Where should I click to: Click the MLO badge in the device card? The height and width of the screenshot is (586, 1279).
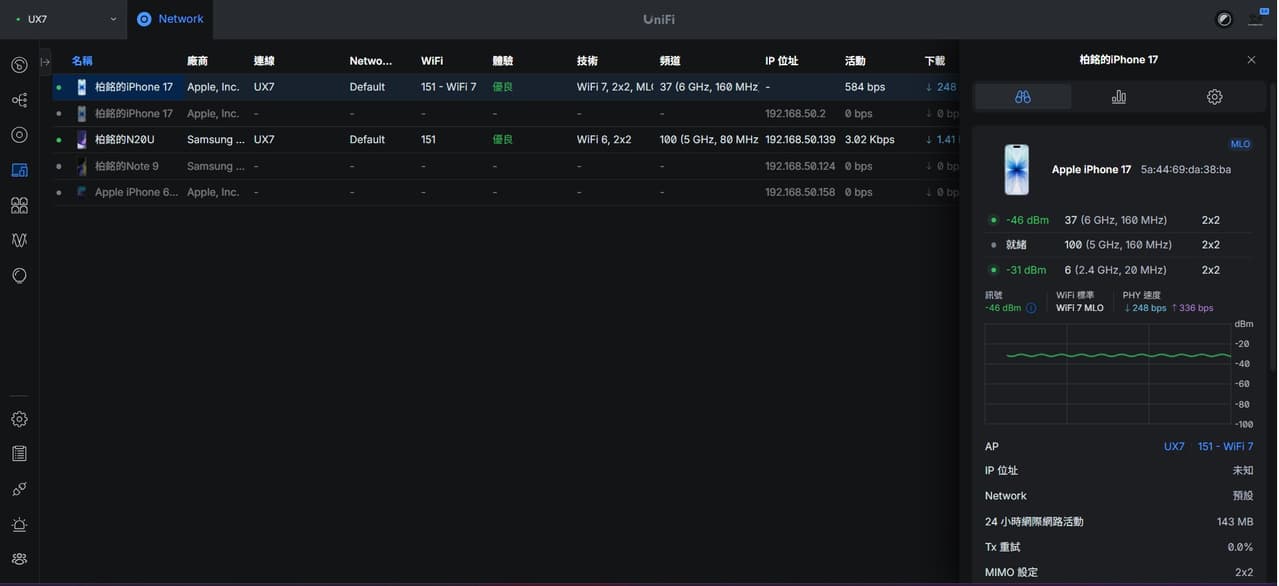(x=1240, y=144)
